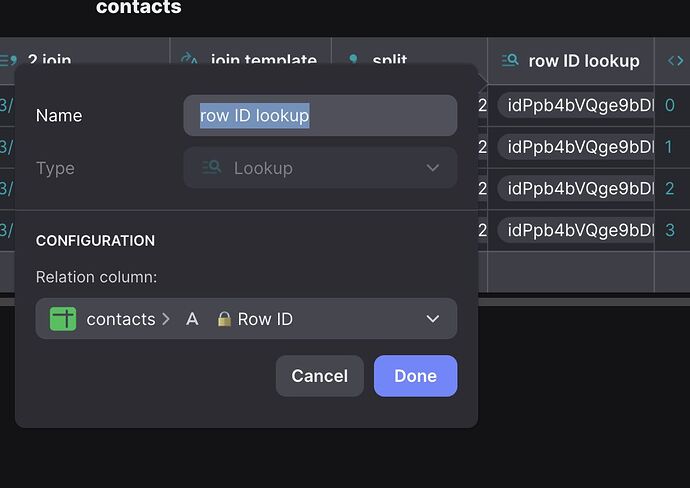The height and width of the screenshot is (488, 690).
Task: Click the cell showing value 2
Action: [x=670, y=188]
